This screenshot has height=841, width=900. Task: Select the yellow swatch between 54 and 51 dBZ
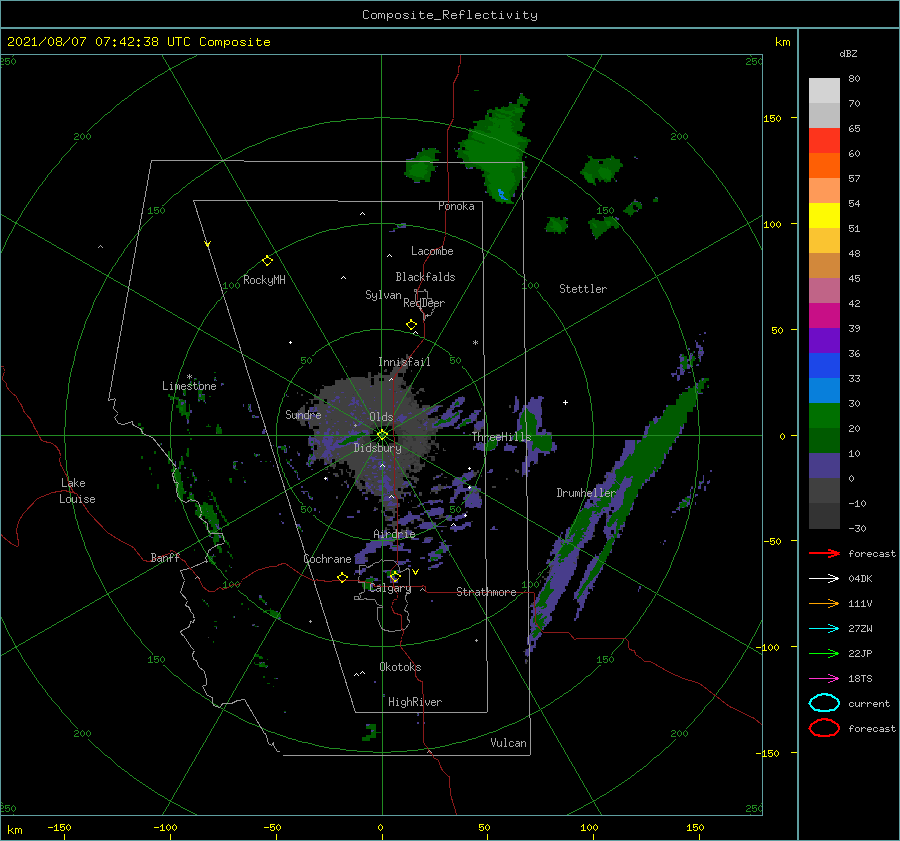(x=824, y=216)
